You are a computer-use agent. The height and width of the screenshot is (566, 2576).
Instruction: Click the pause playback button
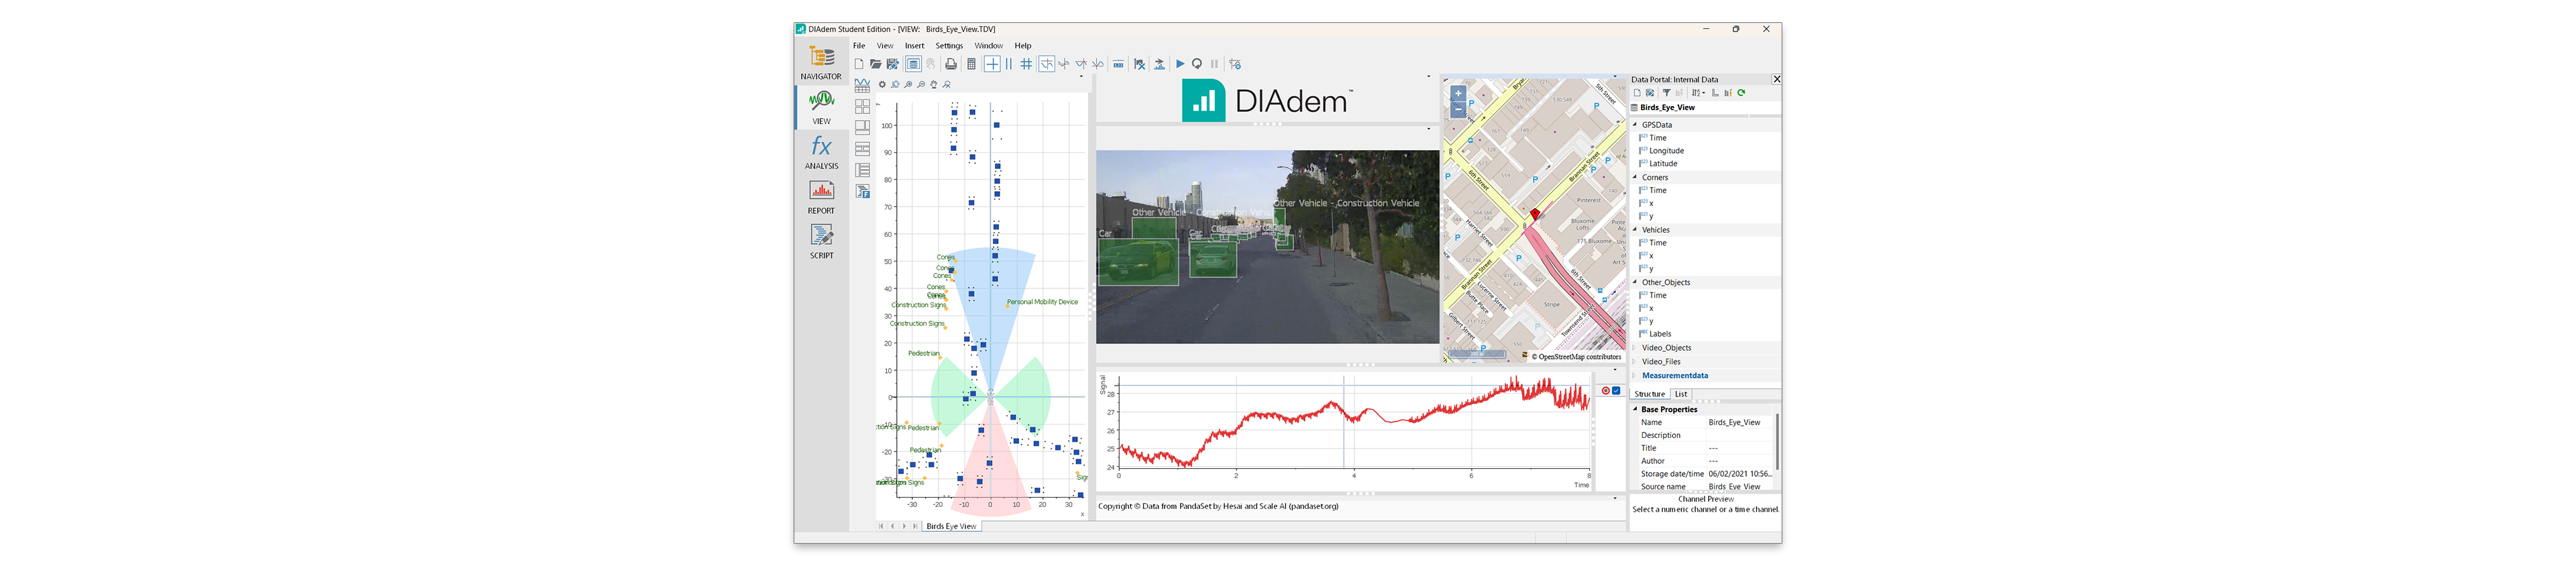click(x=1214, y=64)
